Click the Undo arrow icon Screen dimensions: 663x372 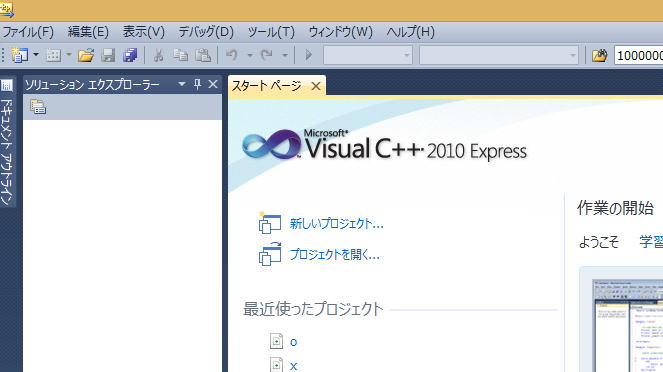coord(232,55)
